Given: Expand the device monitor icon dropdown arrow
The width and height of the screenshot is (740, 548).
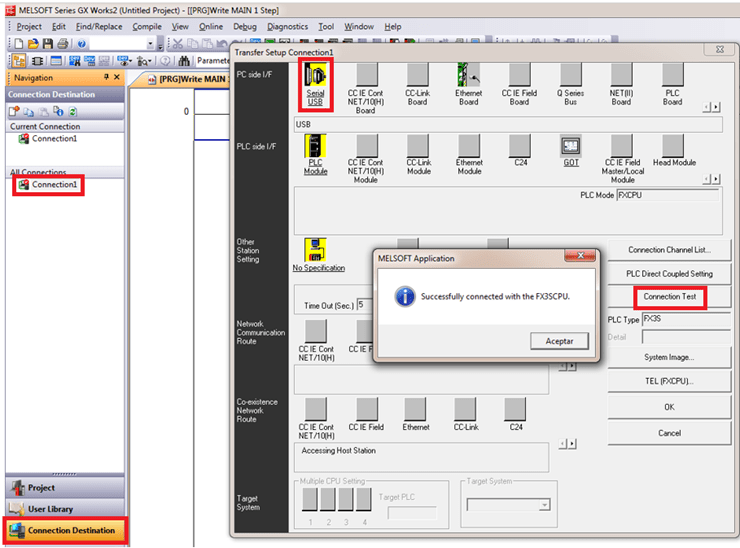Looking at the screenshot, I should pyautogui.click(x=129, y=61).
